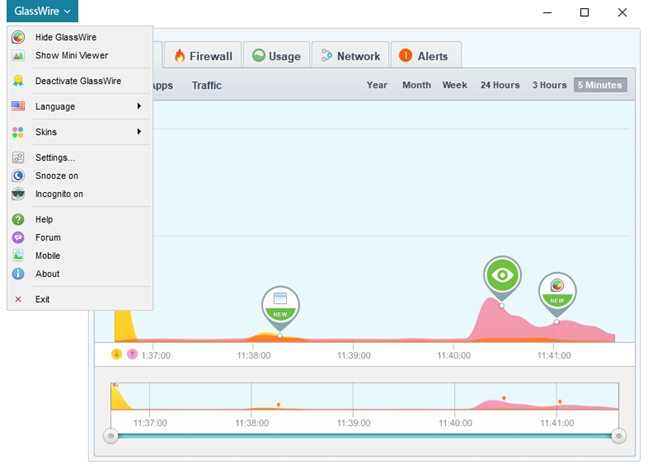Image resolution: width=648 pixels, height=469 pixels.
Task: Set graph range to Year
Action: [x=377, y=85]
